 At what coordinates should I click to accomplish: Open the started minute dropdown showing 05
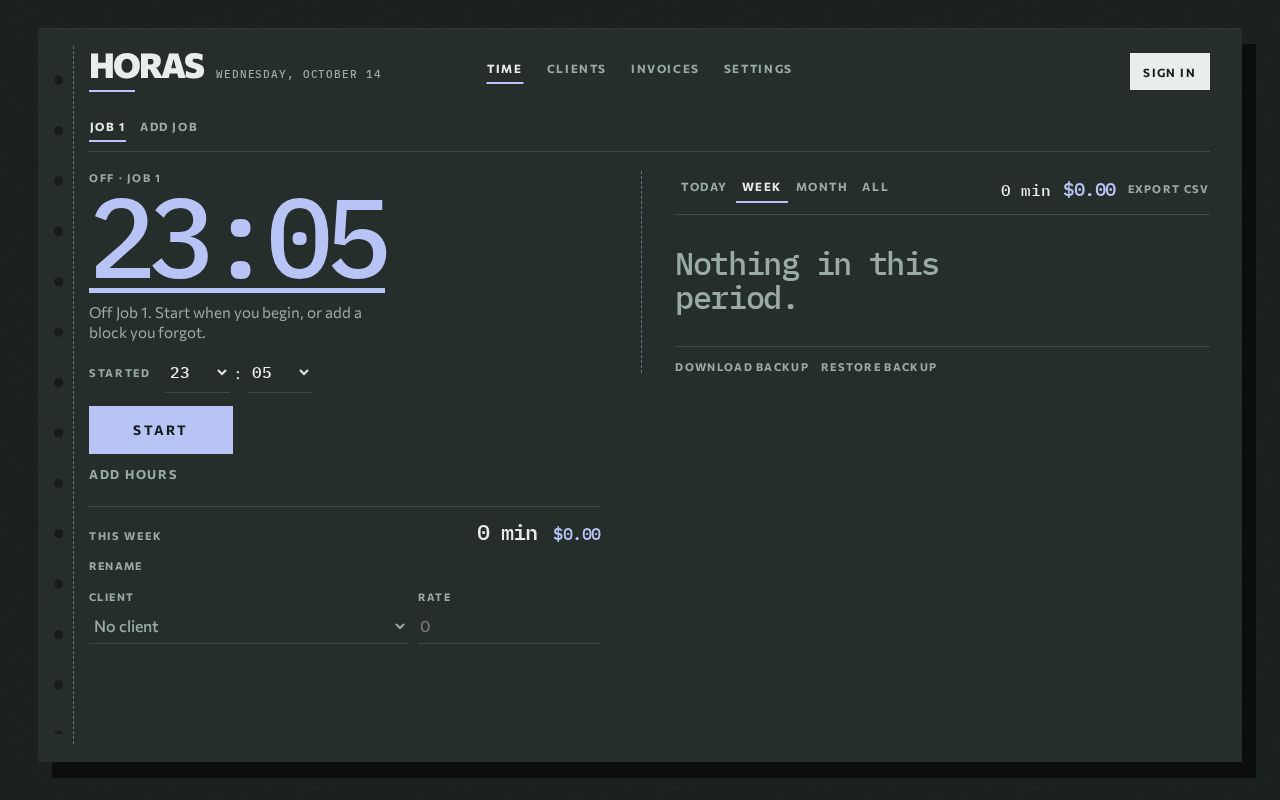tap(279, 373)
